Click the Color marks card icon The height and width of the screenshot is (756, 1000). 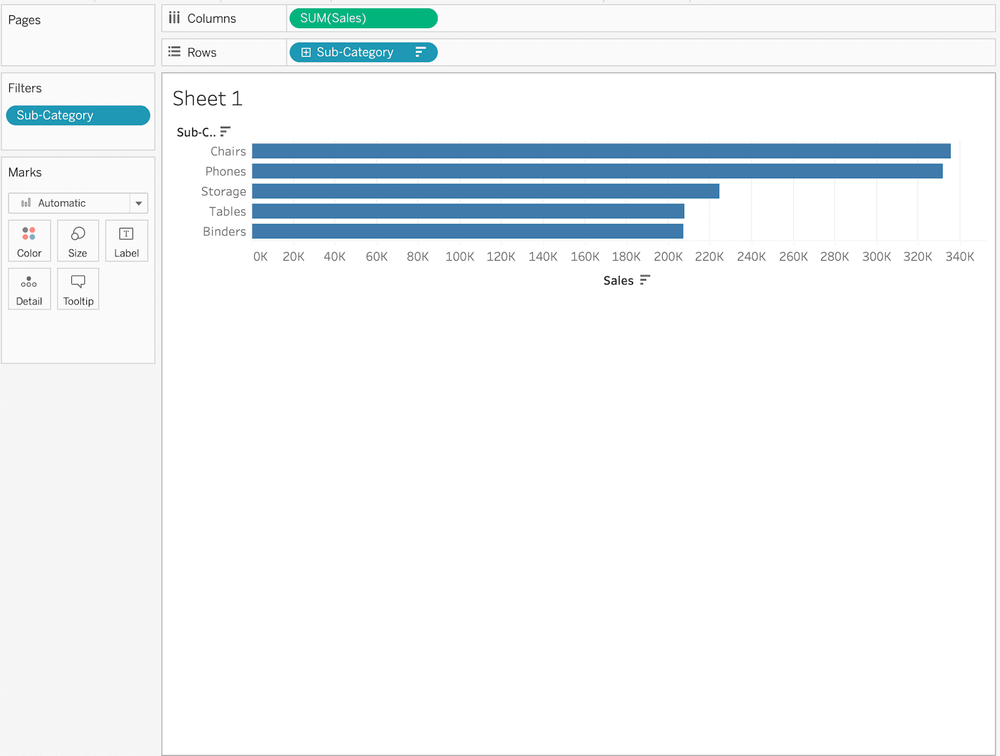click(x=29, y=241)
